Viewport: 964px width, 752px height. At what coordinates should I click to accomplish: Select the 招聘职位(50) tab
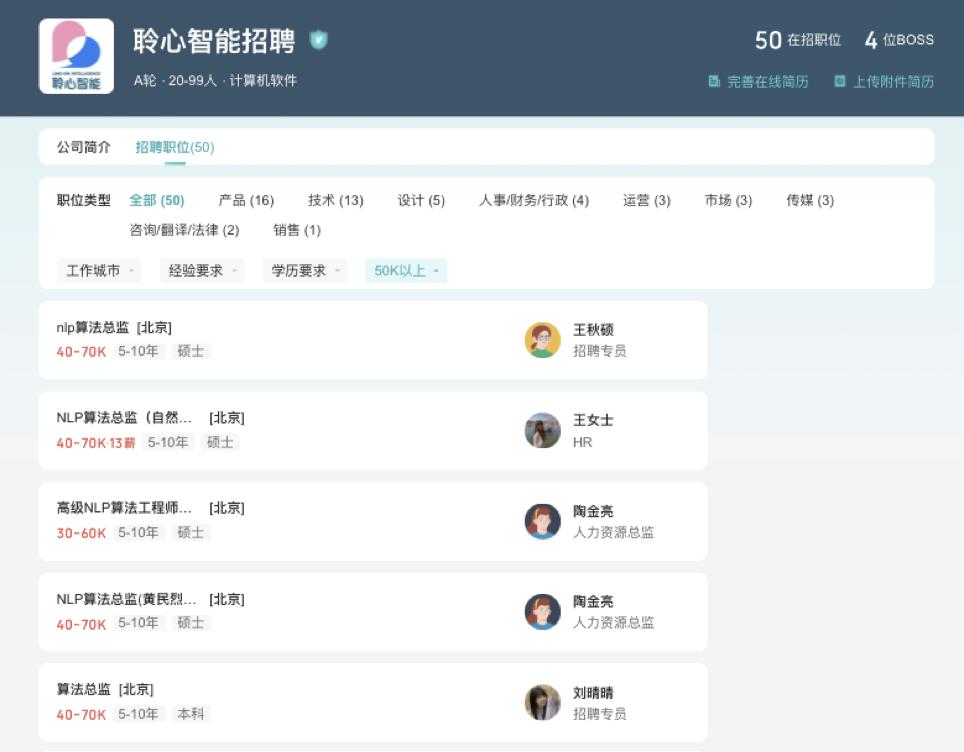tap(175, 147)
